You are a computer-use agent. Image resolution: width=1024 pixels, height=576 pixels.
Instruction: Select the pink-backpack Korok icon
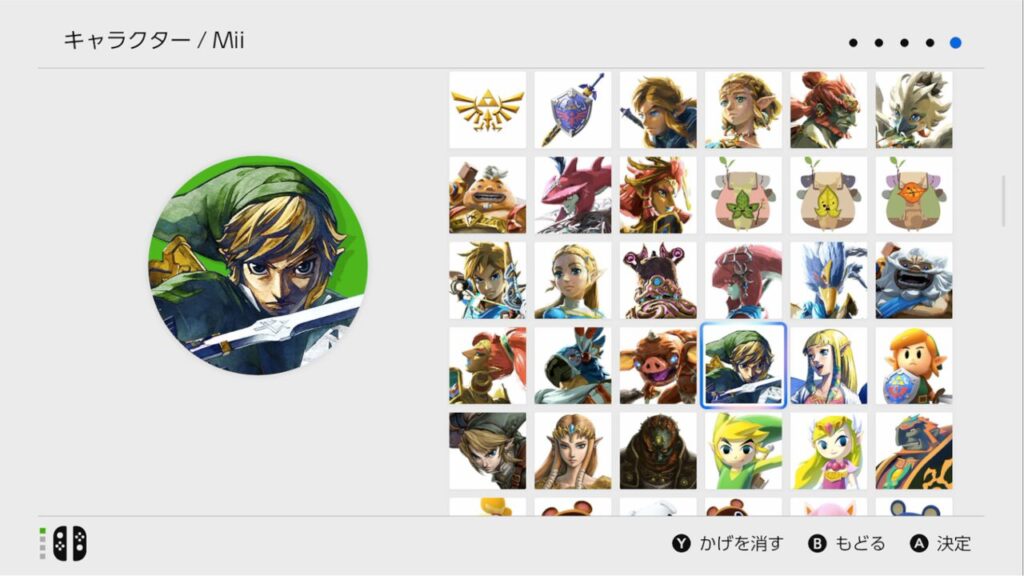743,195
